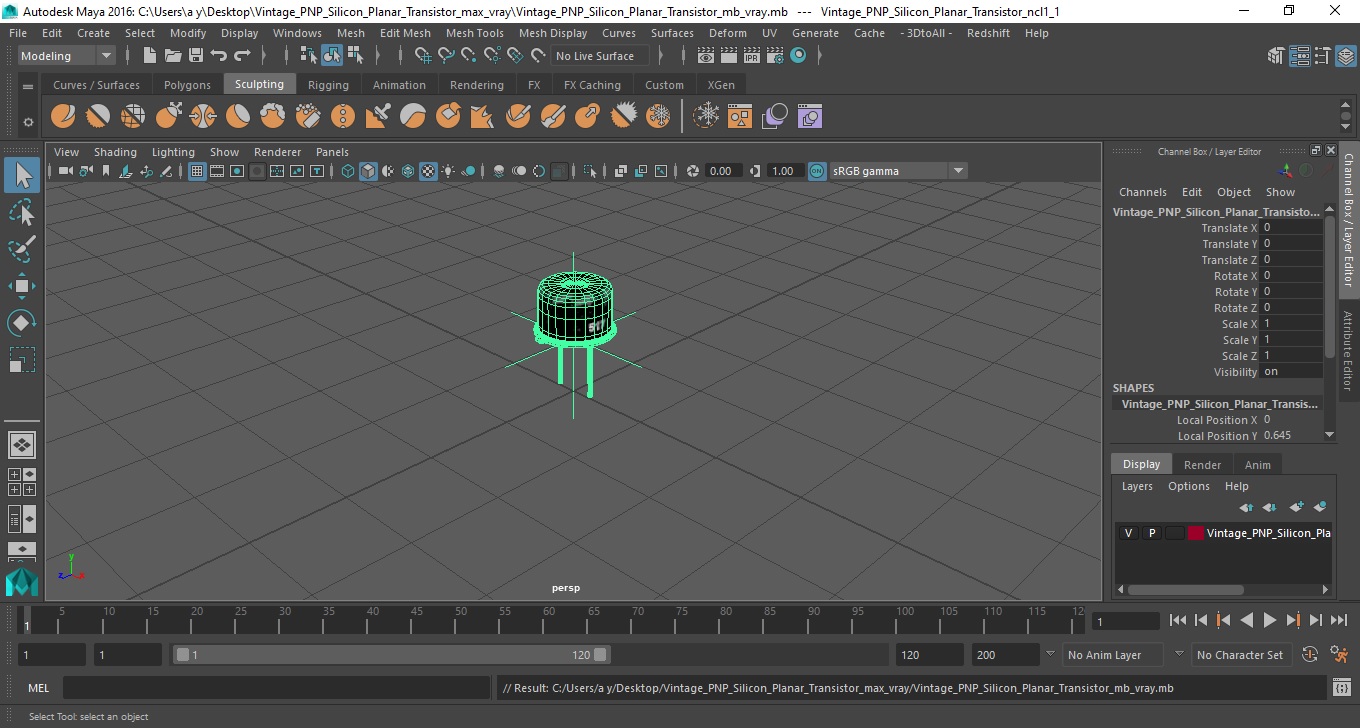Open the Script Editor icon

[1342, 688]
